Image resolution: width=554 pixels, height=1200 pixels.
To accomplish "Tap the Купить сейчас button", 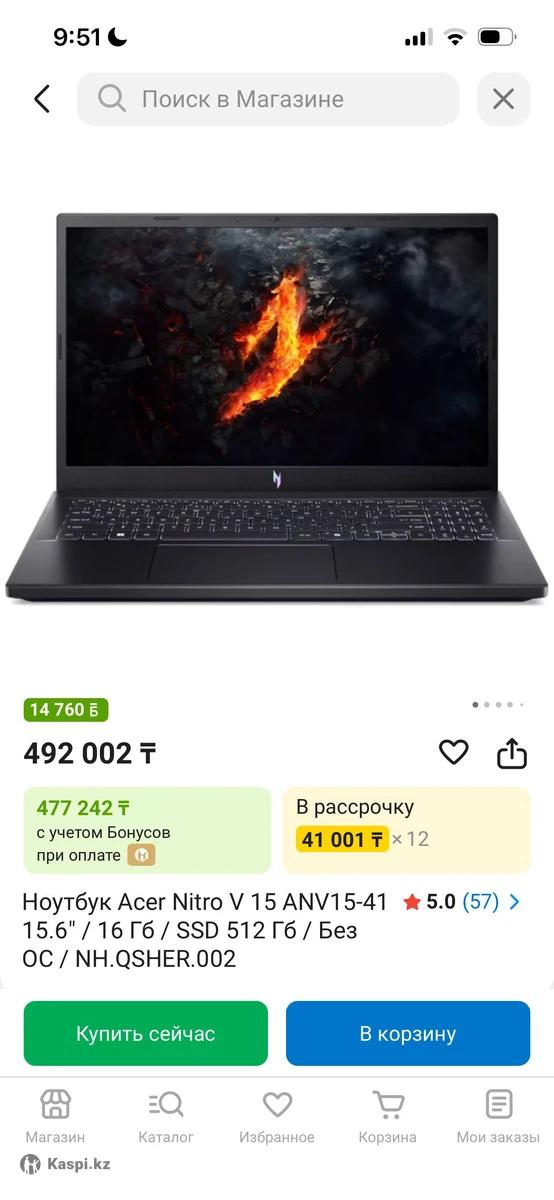I will [x=146, y=1033].
